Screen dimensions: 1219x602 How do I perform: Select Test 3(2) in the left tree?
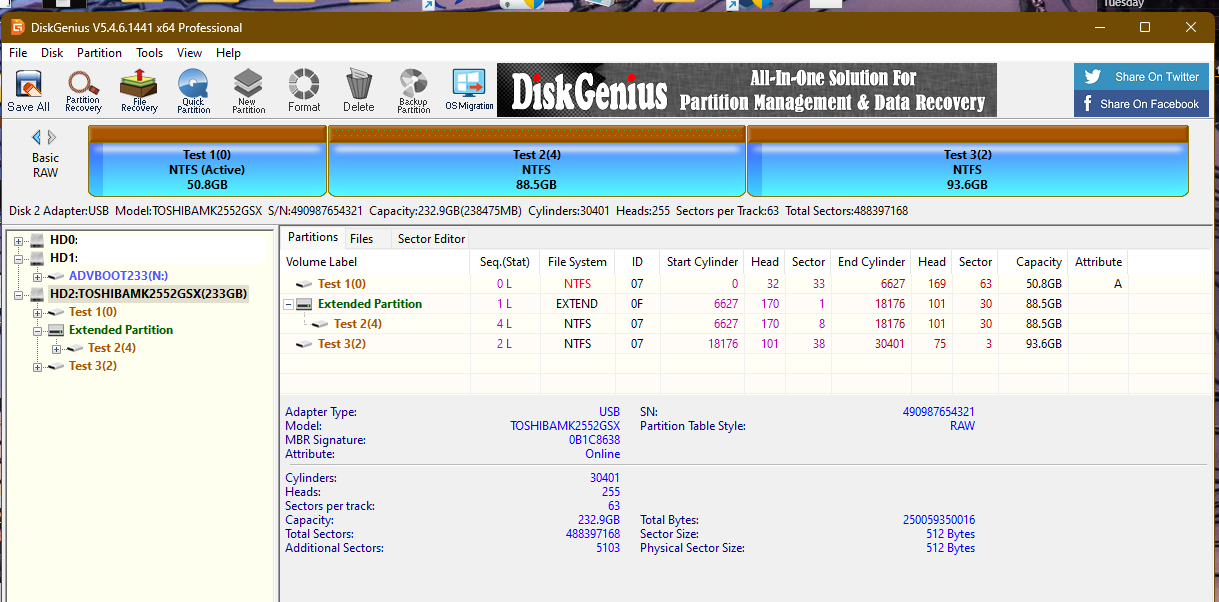[93, 366]
